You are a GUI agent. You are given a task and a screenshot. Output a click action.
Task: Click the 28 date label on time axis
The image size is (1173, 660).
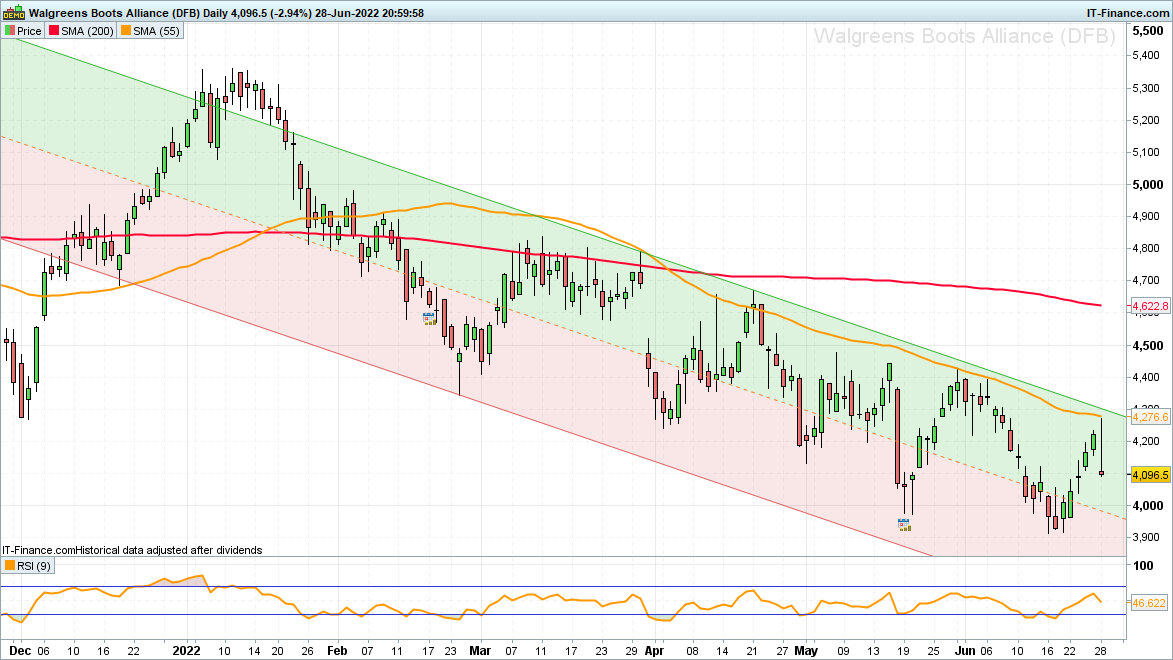click(x=1100, y=650)
